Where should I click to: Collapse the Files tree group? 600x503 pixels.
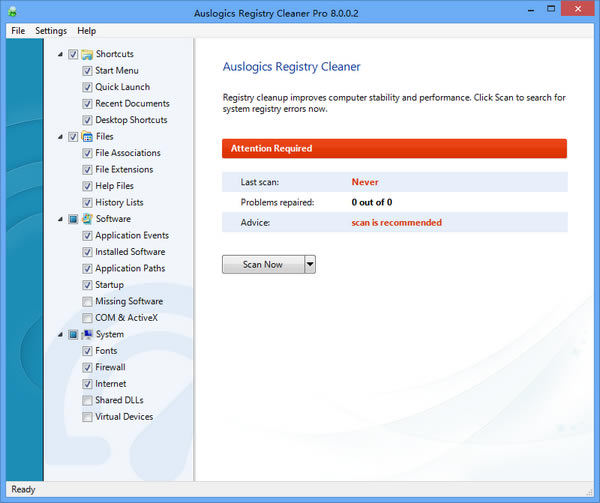click(60, 137)
